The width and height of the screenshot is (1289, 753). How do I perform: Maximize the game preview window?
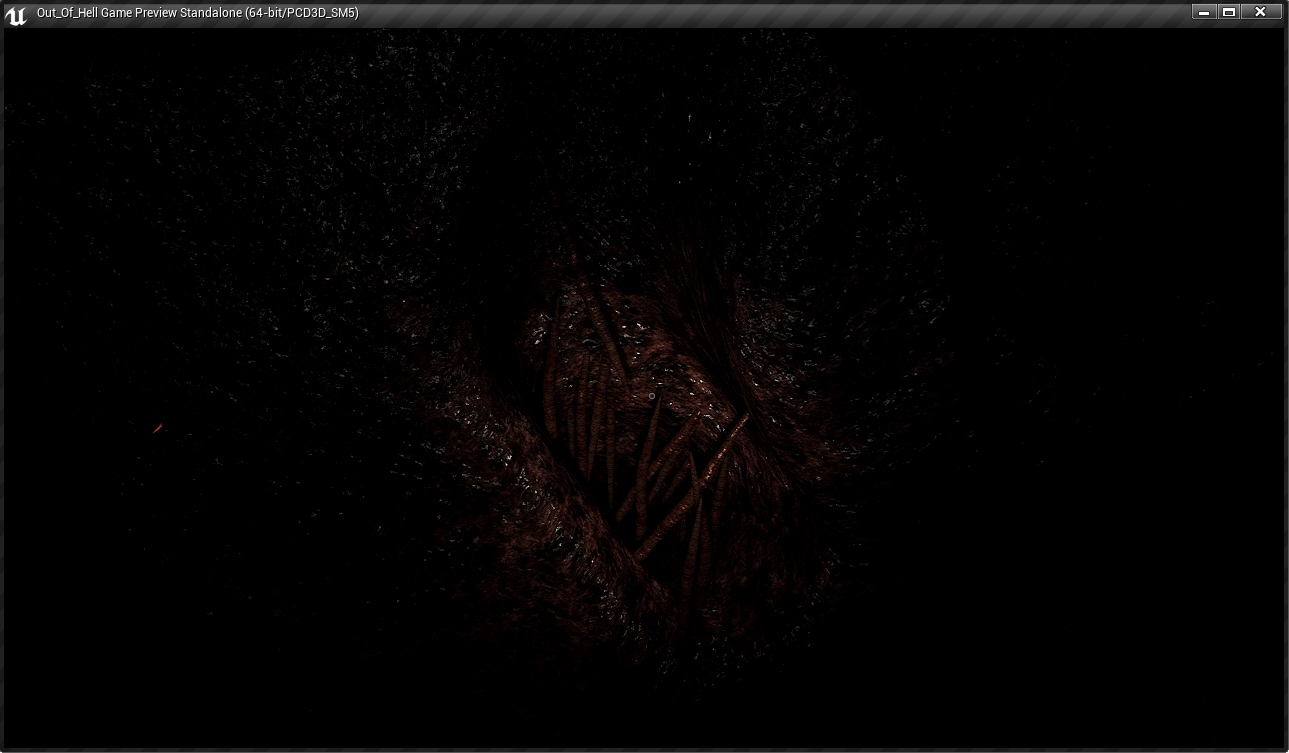1229,12
